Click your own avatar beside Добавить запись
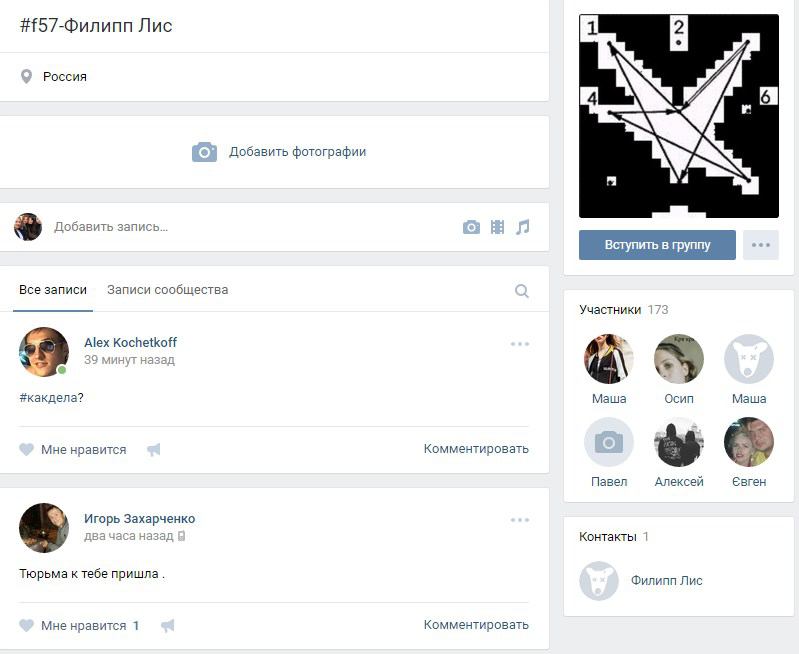 click(28, 227)
